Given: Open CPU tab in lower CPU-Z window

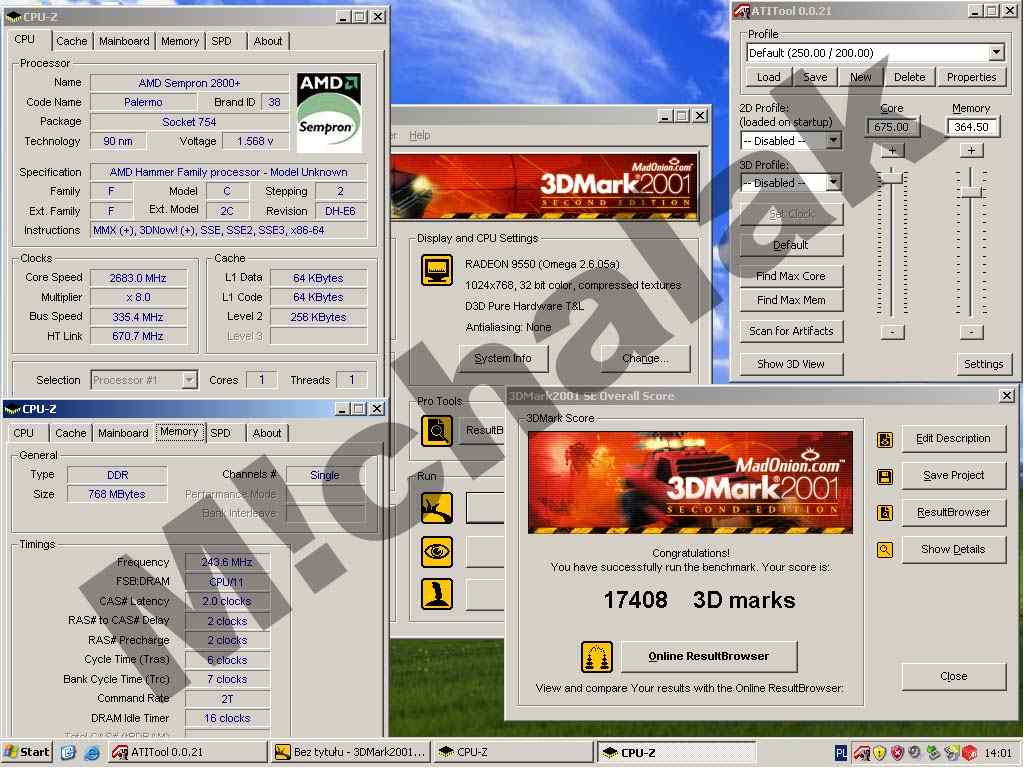Looking at the screenshot, I should (x=24, y=433).
